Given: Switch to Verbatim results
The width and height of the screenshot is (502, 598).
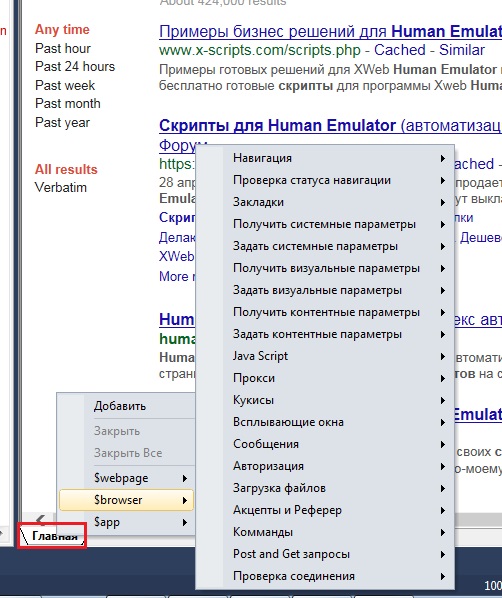Looking at the screenshot, I should pyautogui.click(x=61, y=188).
